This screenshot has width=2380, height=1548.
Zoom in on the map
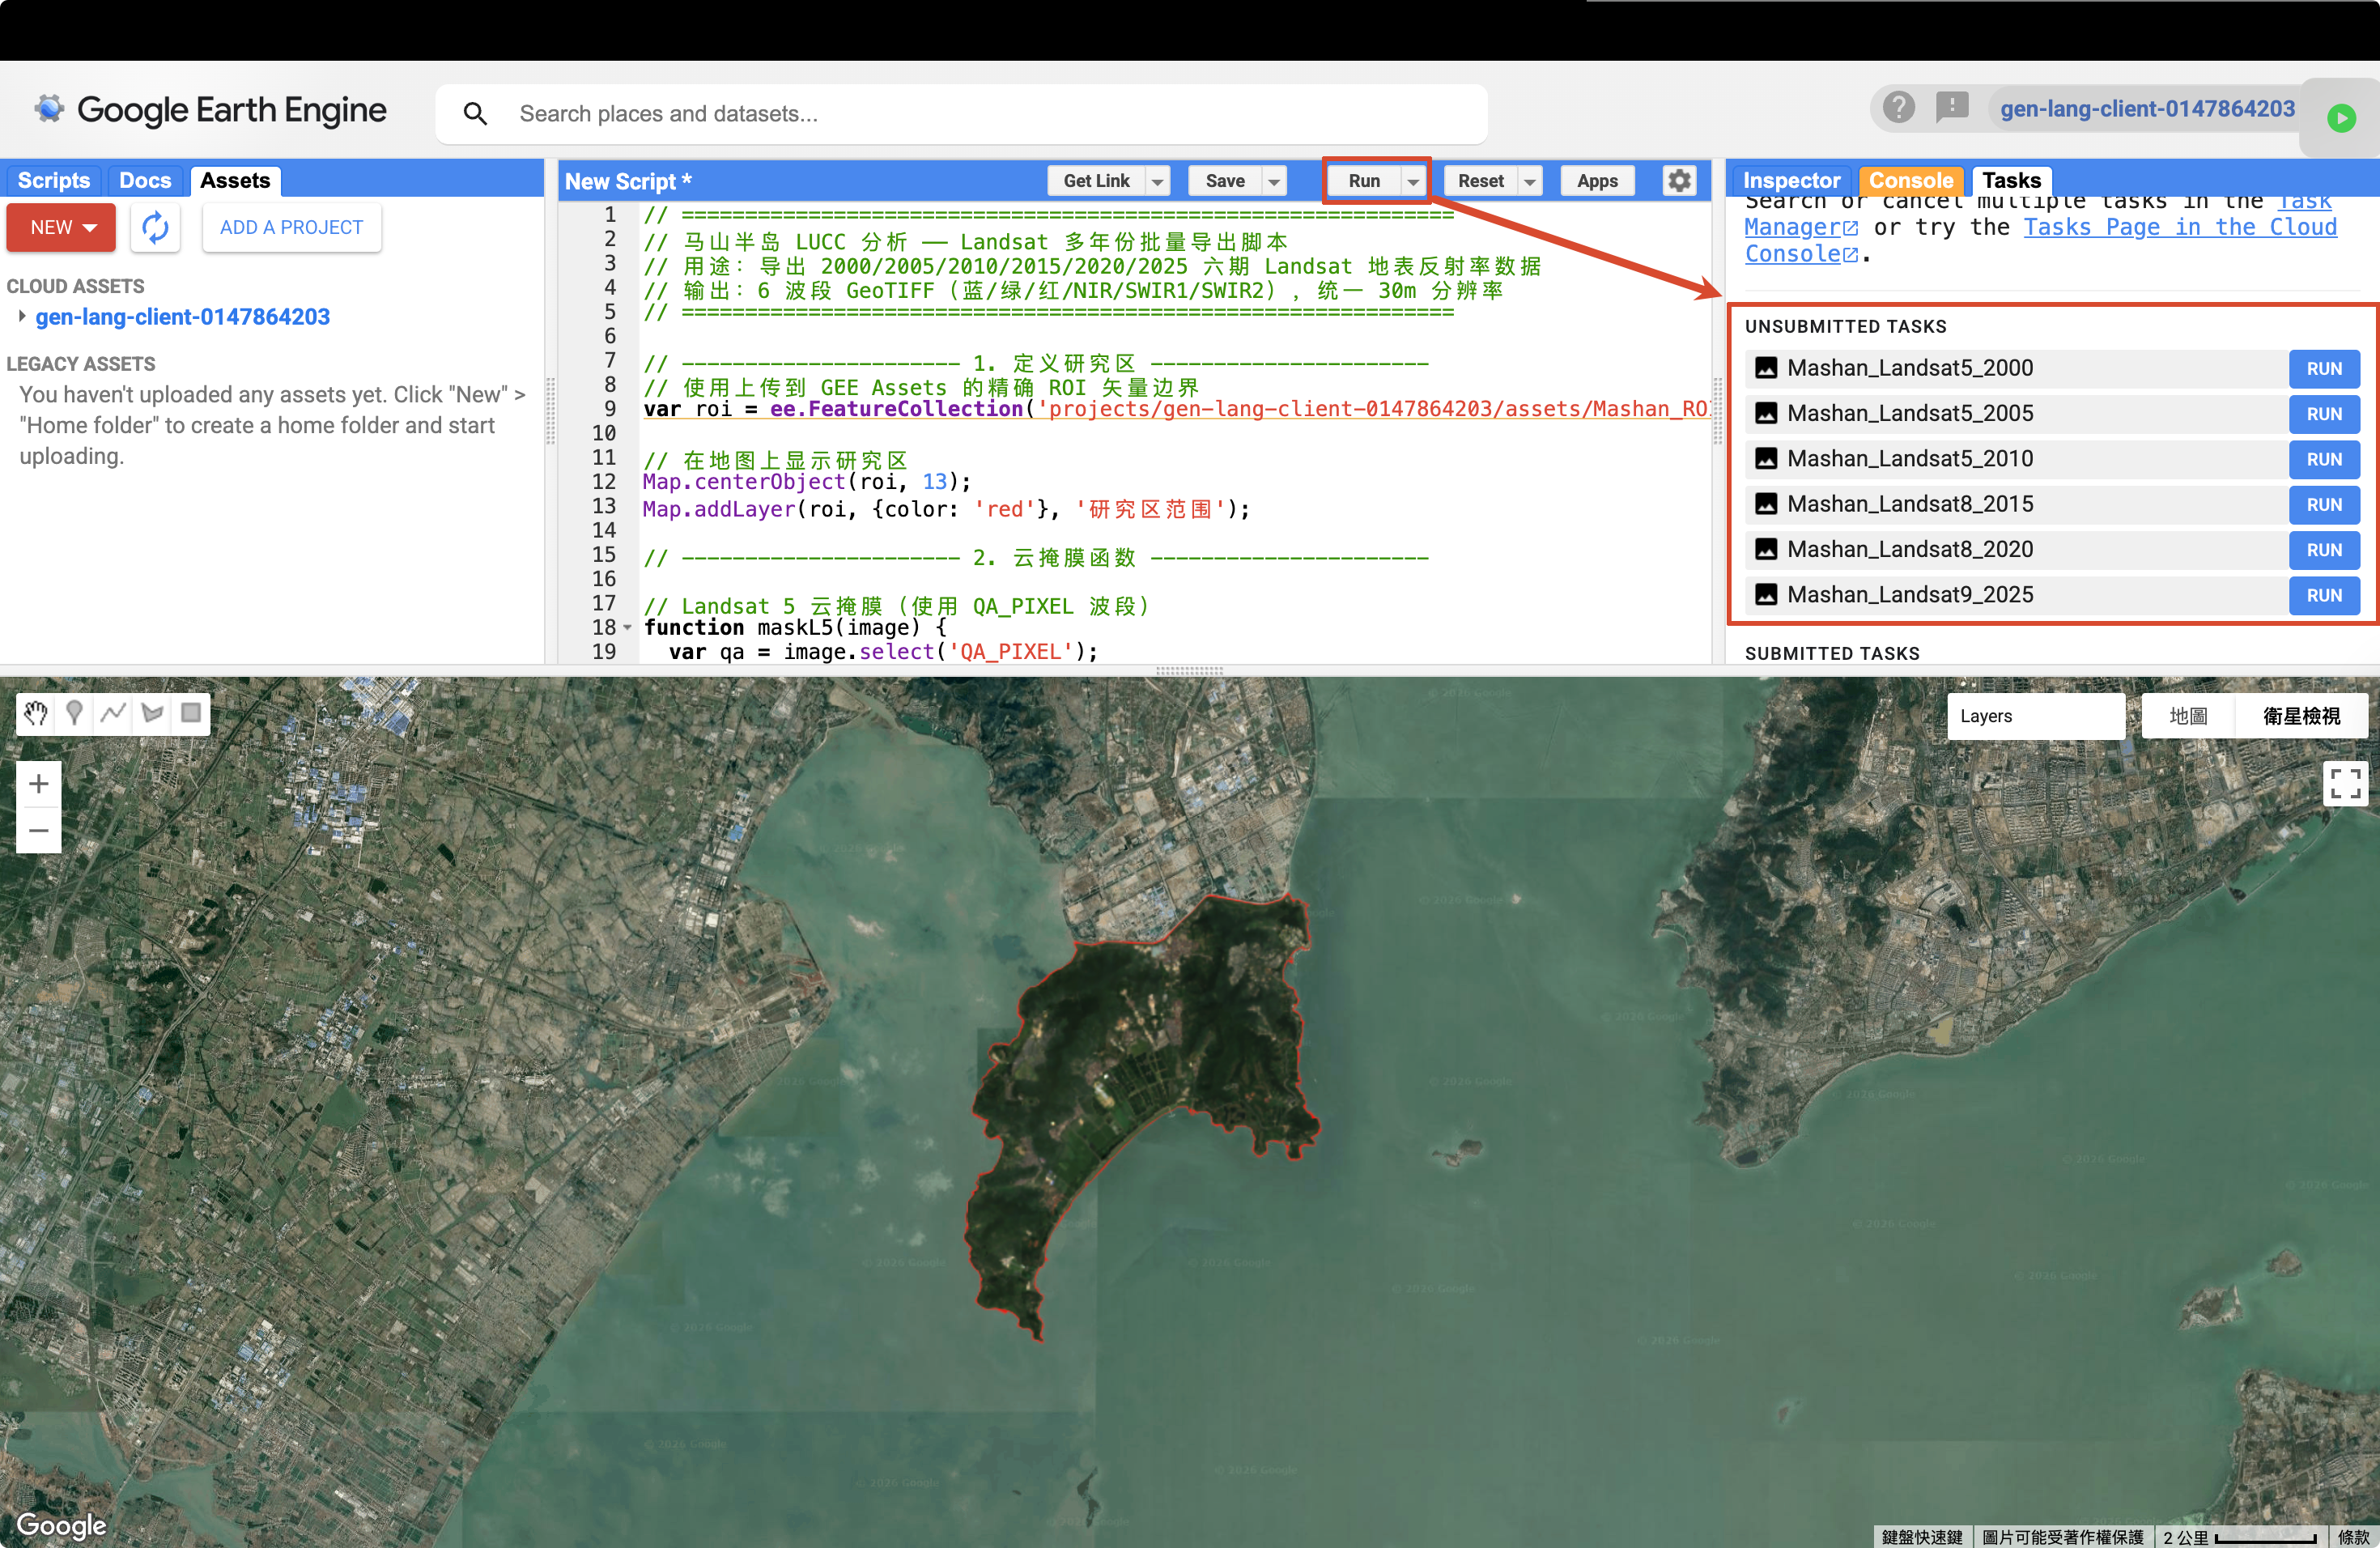tap(39, 784)
